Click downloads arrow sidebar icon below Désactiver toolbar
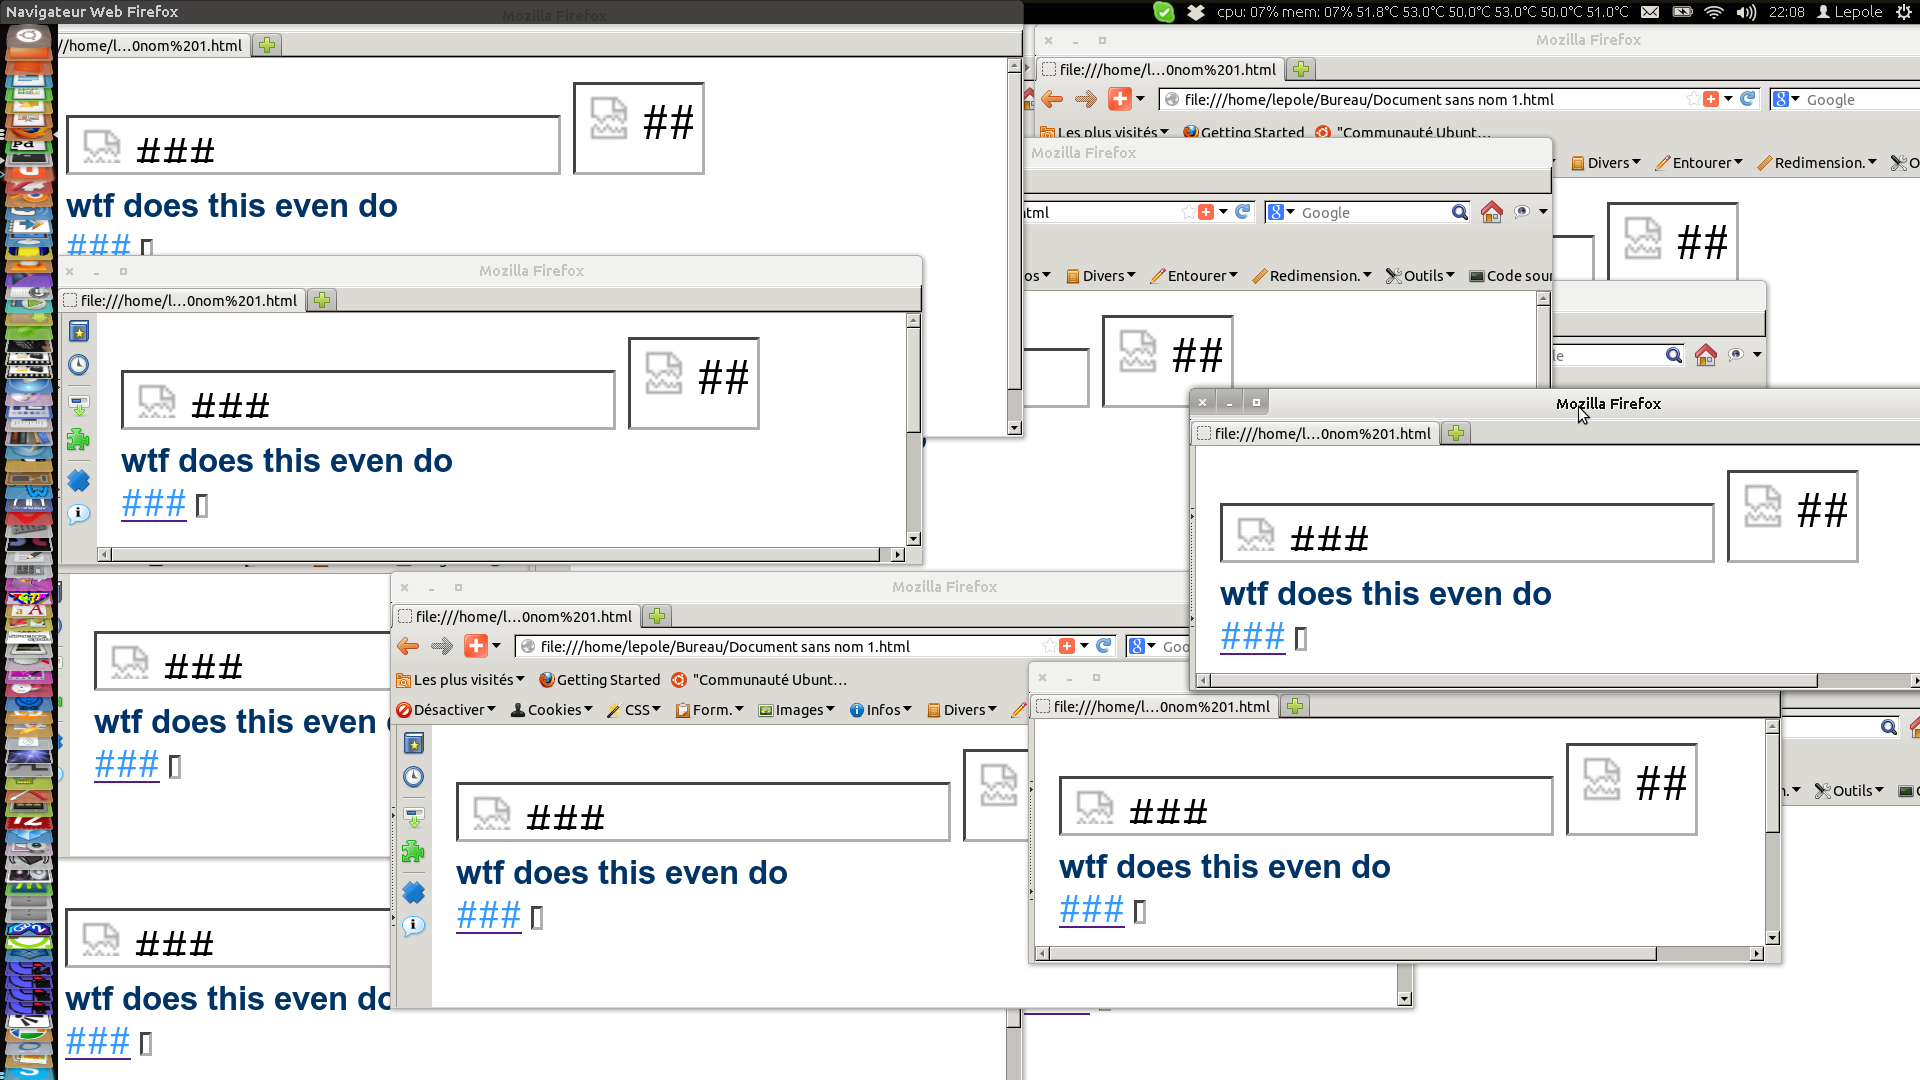The height and width of the screenshot is (1080, 1920). point(414,818)
